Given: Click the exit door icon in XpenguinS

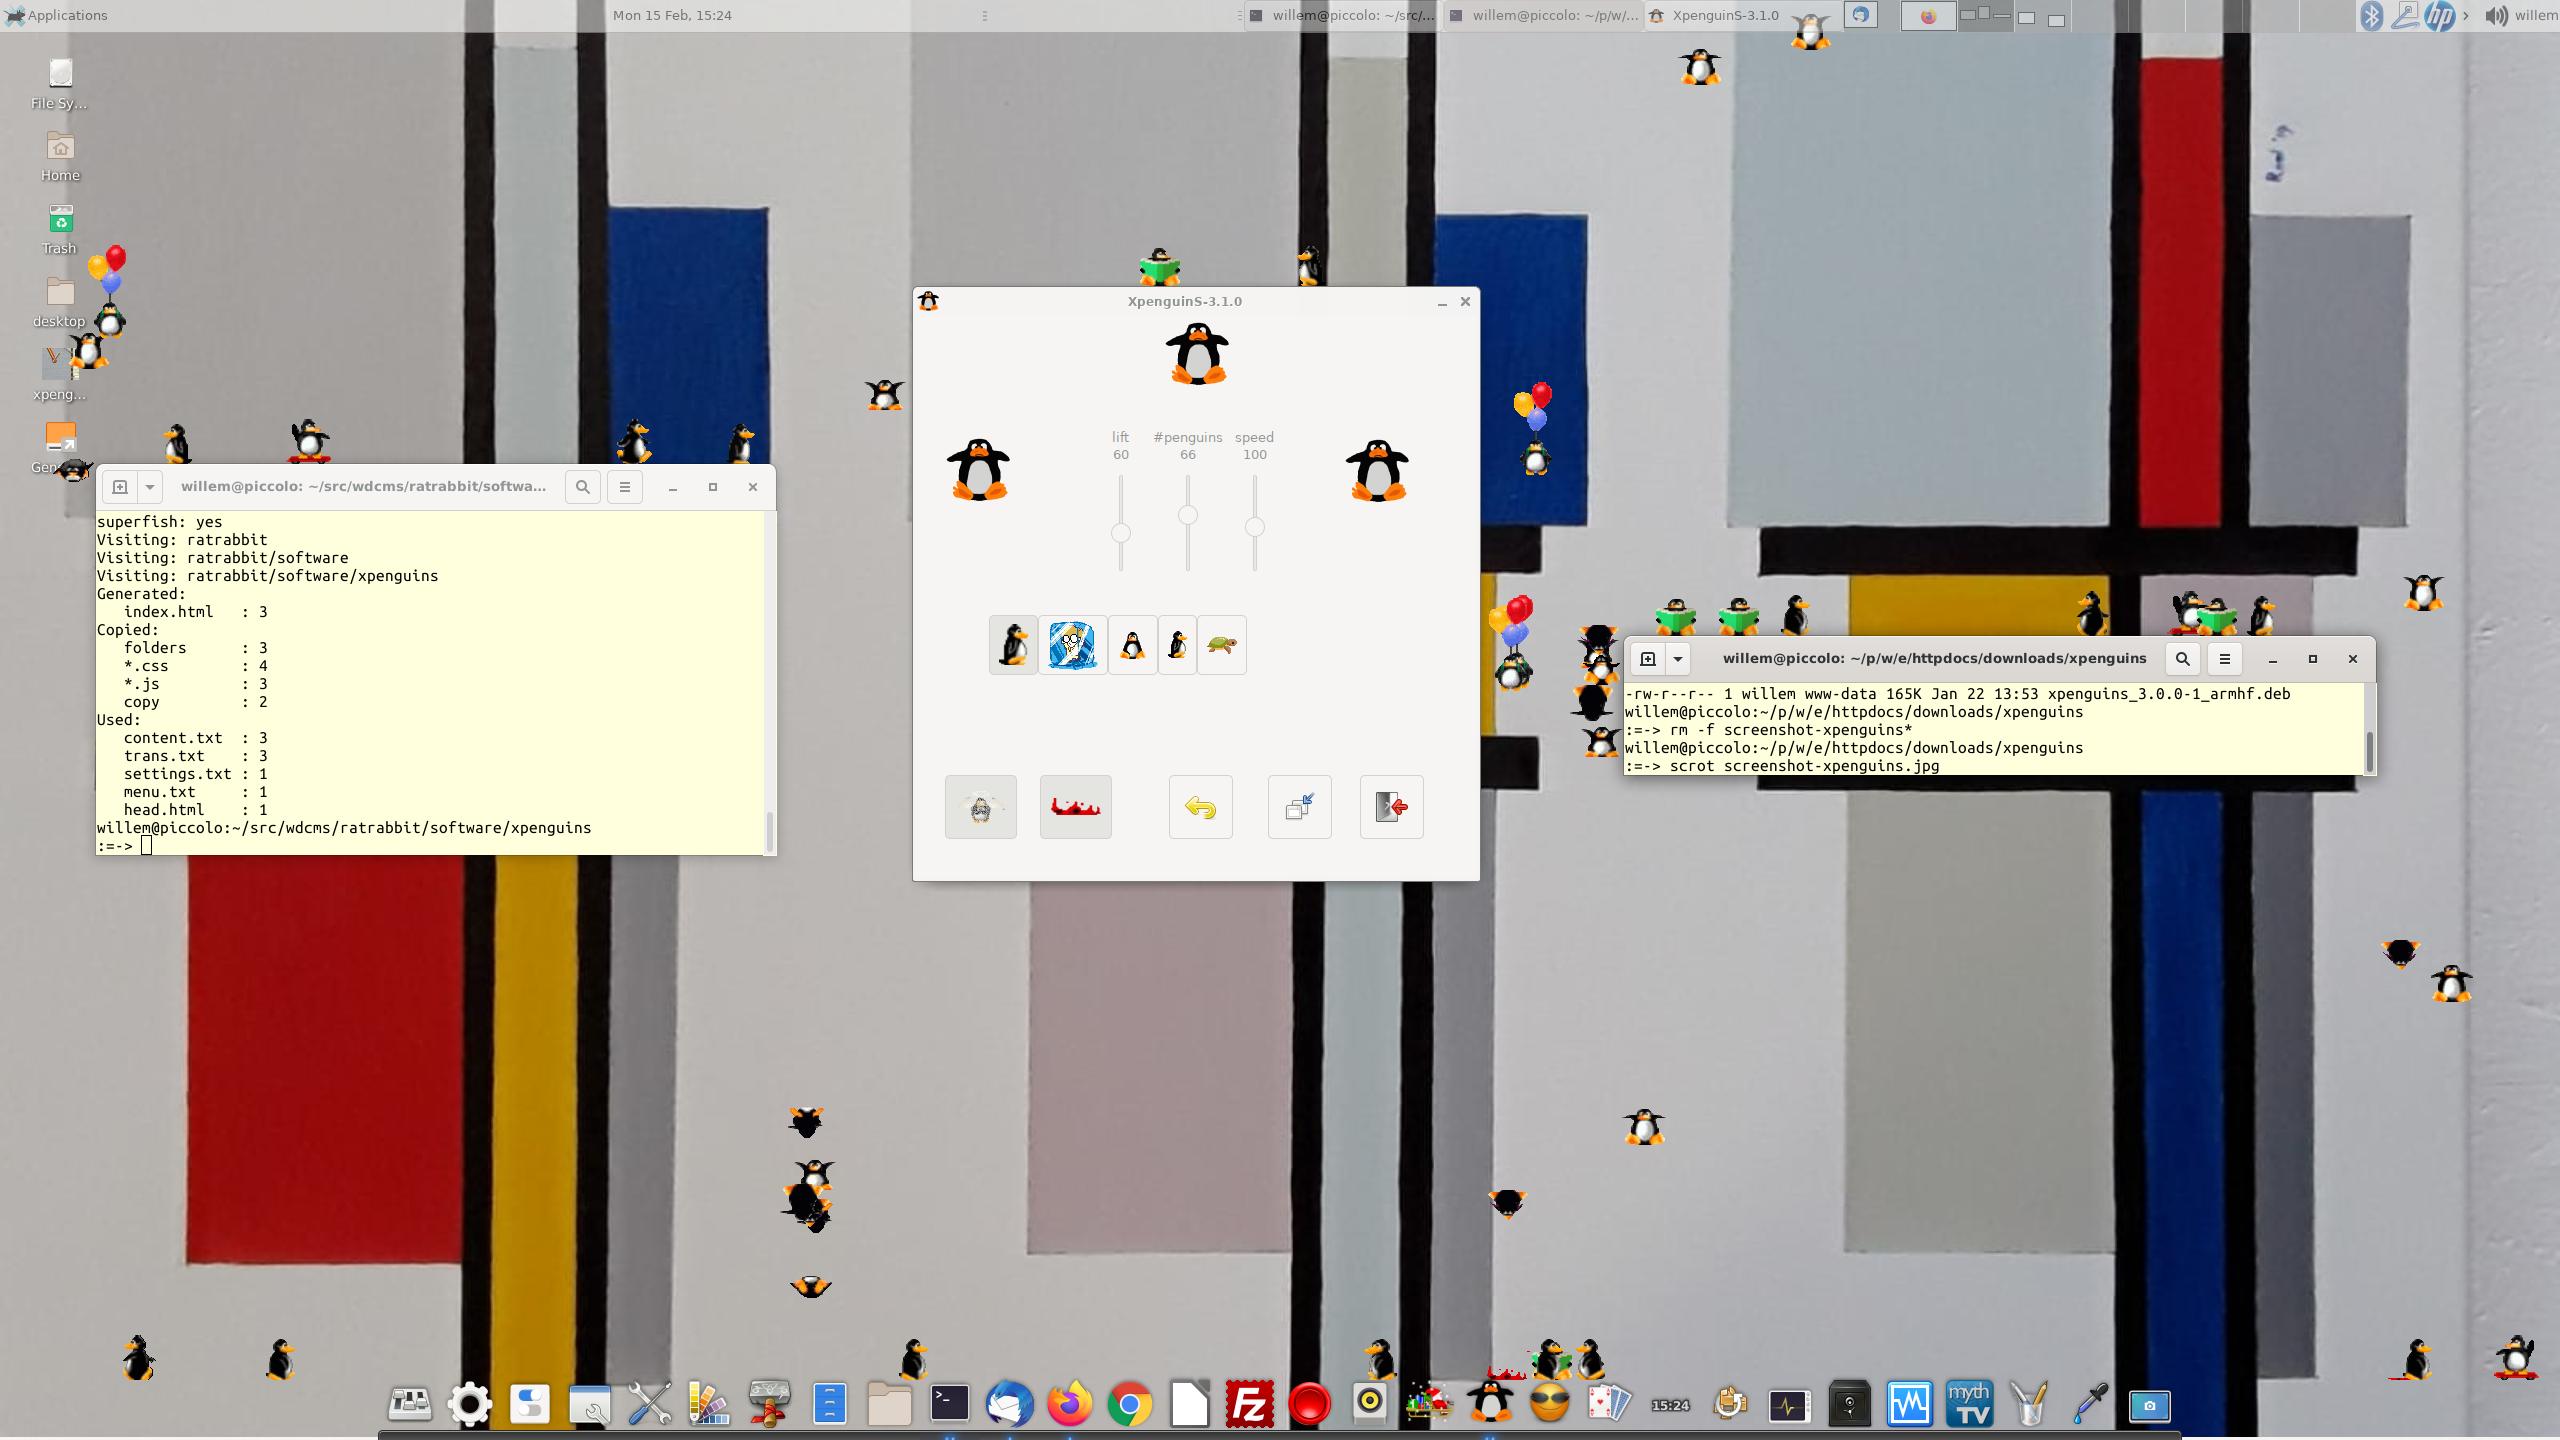Looking at the screenshot, I should [x=1391, y=807].
